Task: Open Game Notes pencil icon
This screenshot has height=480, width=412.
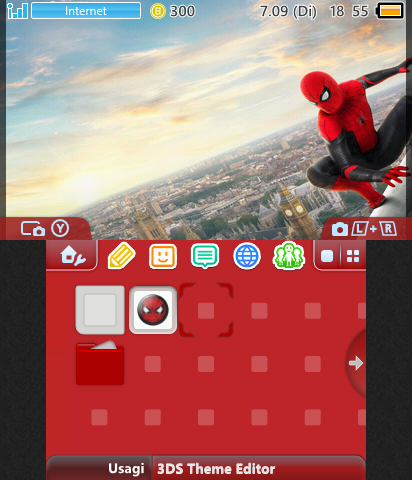Action: pyautogui.click(x=122, y=256)
